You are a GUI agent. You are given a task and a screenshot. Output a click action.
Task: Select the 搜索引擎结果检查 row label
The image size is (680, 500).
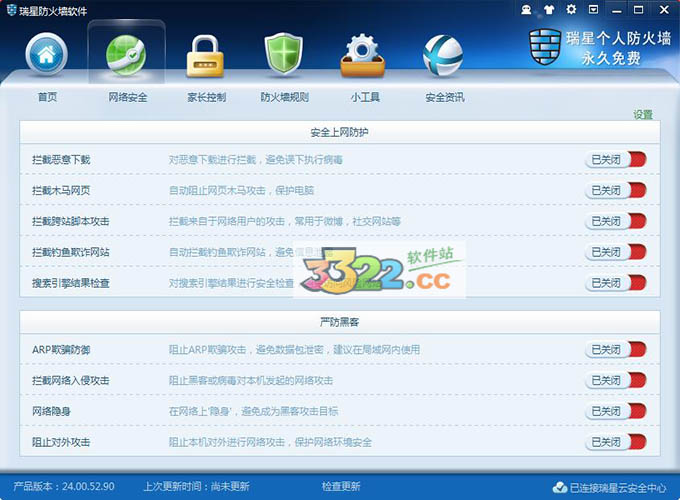70,283
